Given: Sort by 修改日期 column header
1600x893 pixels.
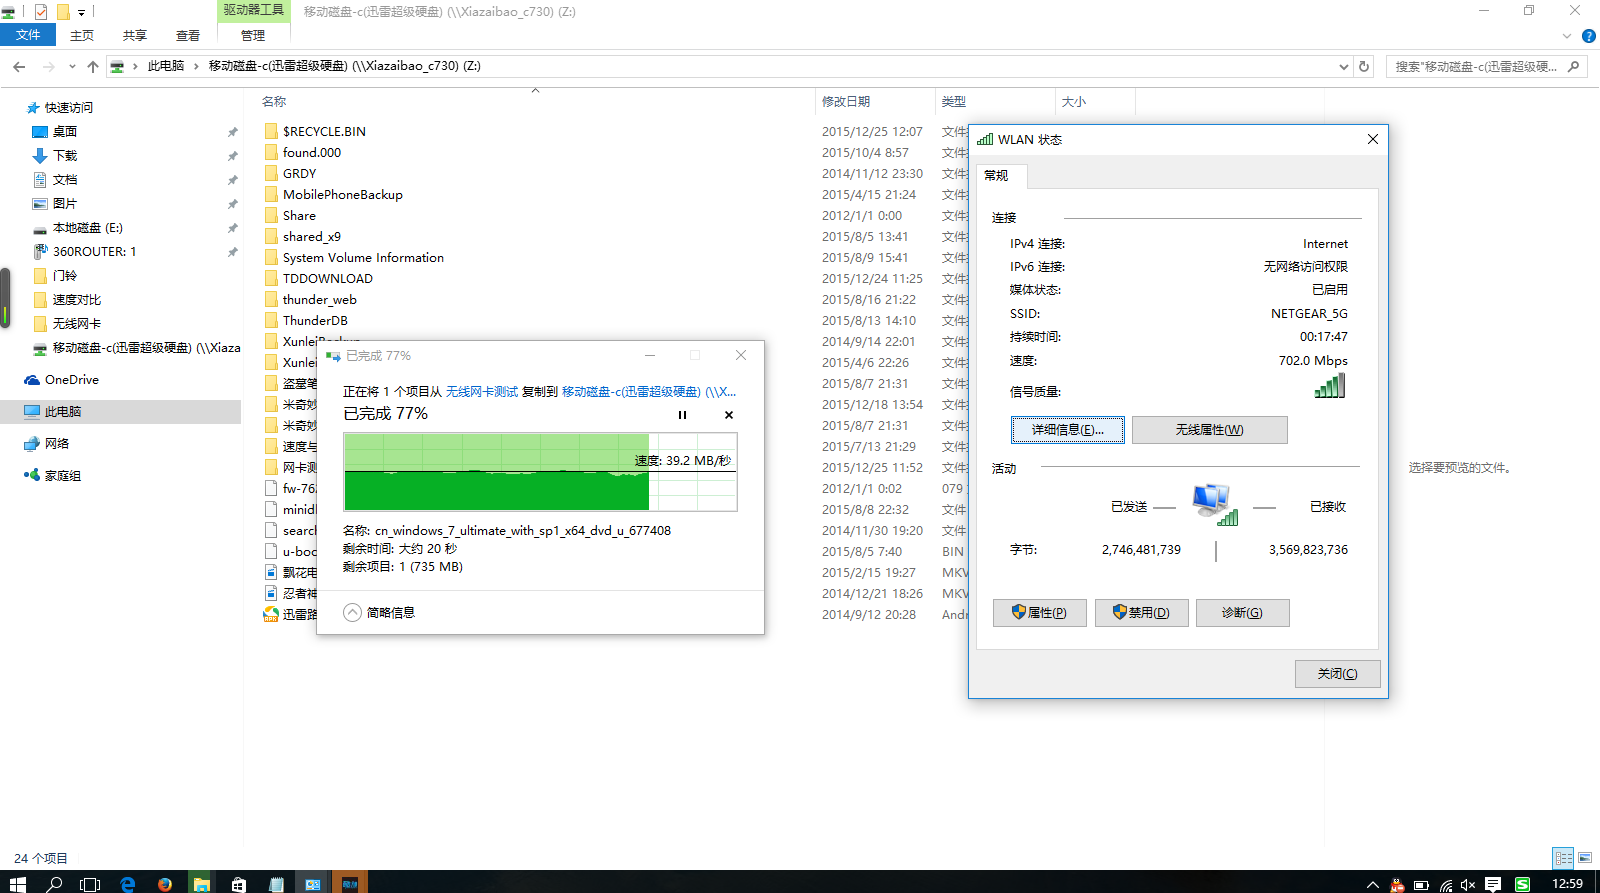Looking at the screenshot, I should [x=846, y=102].
